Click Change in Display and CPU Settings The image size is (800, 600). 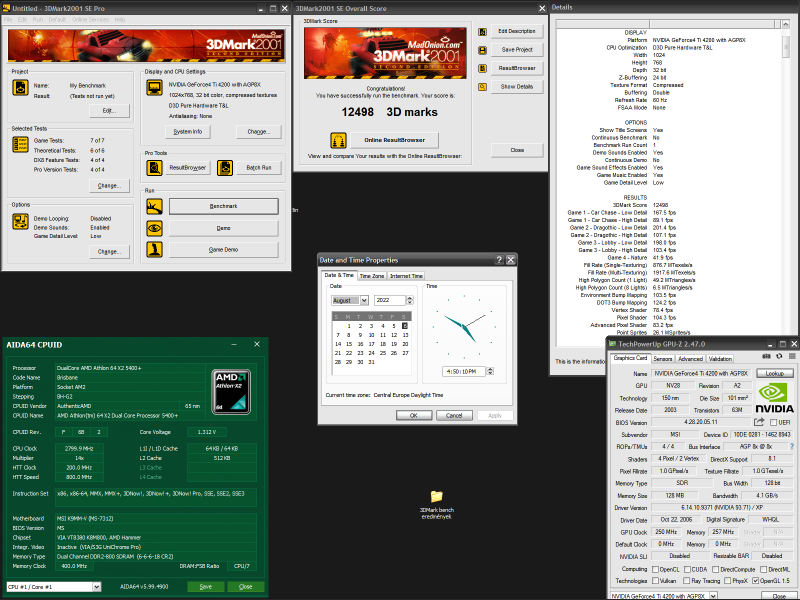point(259,132)
